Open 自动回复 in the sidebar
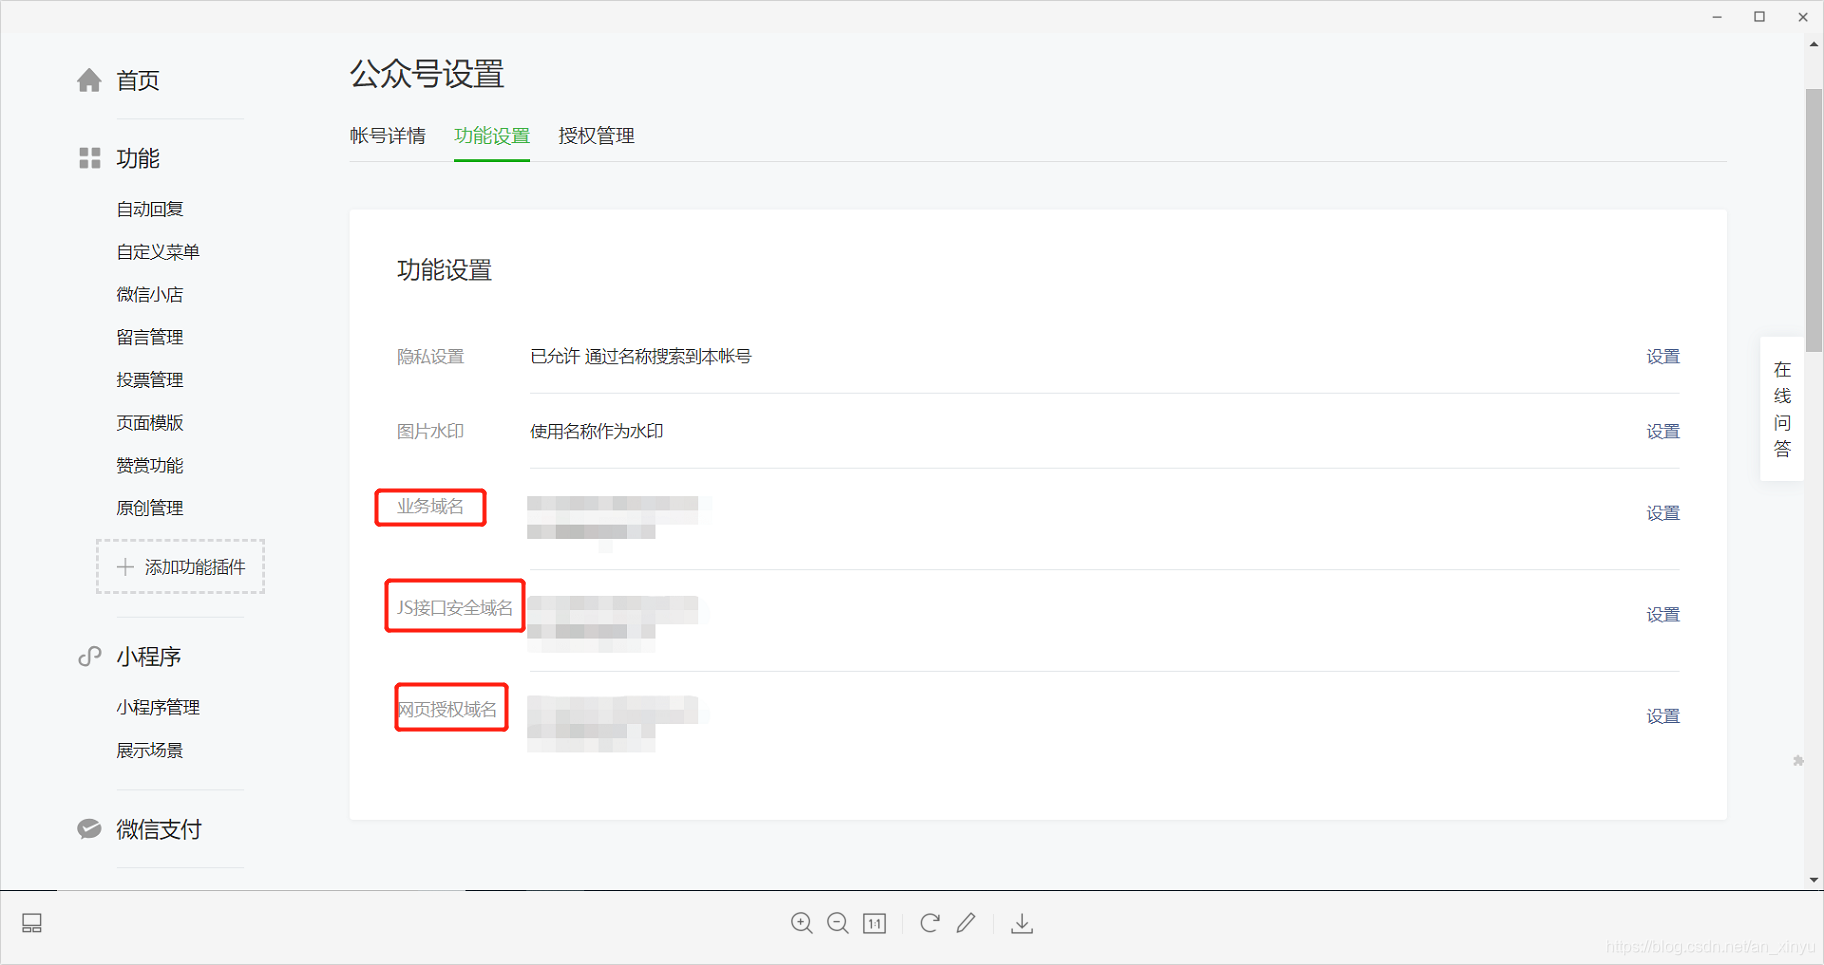The height and width of the screenshot is (965, 1824). click(x=150, y=209)
